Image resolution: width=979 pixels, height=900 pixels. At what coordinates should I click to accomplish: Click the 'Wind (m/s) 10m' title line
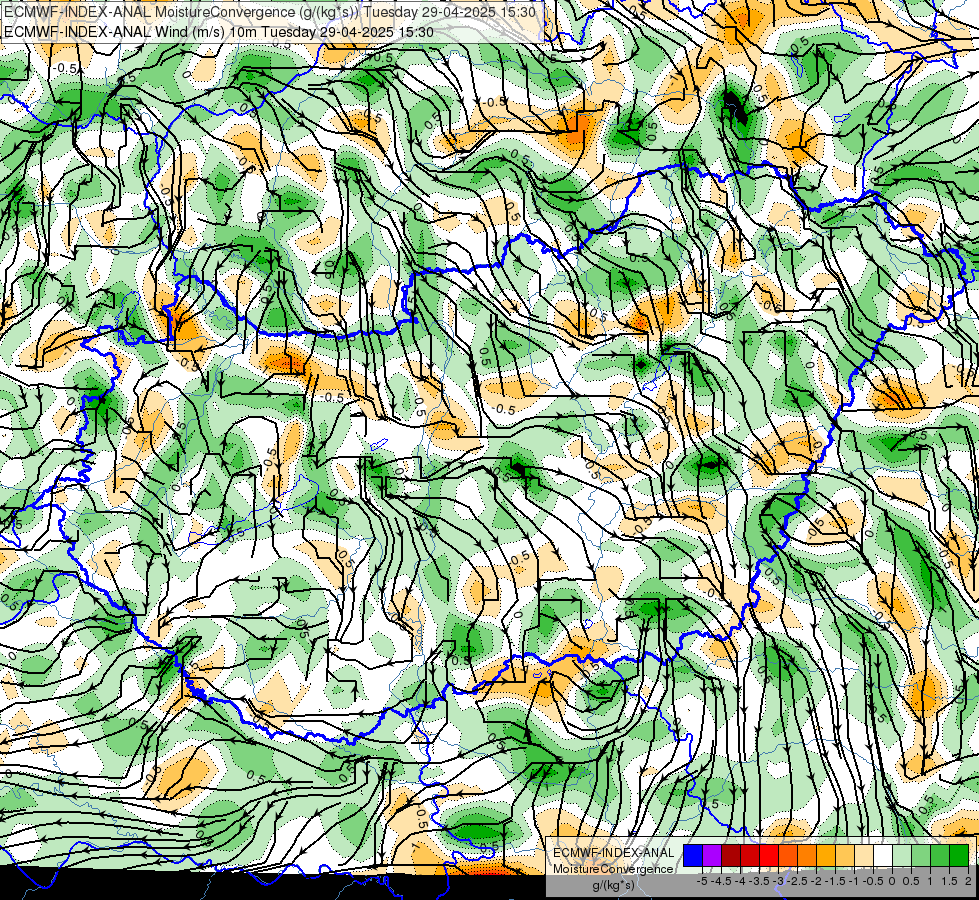click(x=219, y=32)
